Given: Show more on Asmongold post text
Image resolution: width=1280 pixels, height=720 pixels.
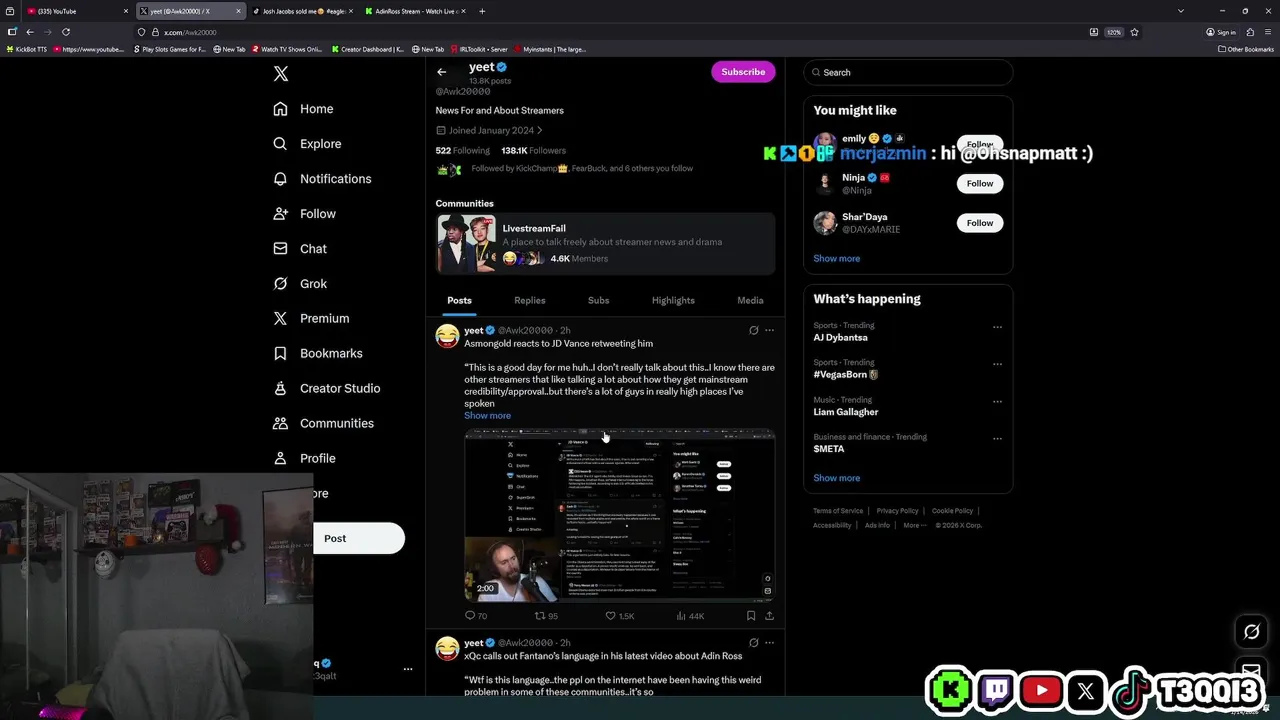Looking at the screenshot, I should 487,416.
